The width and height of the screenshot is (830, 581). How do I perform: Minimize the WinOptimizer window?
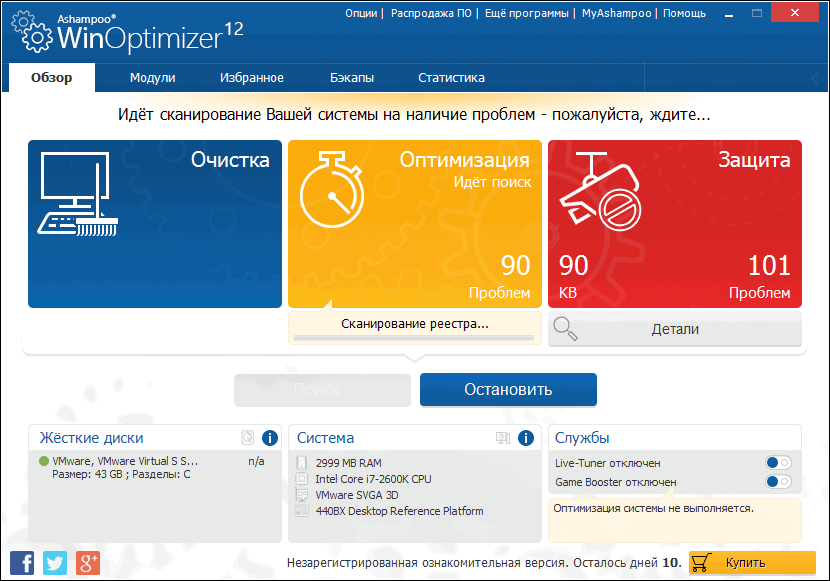click(x=729, y=14)
